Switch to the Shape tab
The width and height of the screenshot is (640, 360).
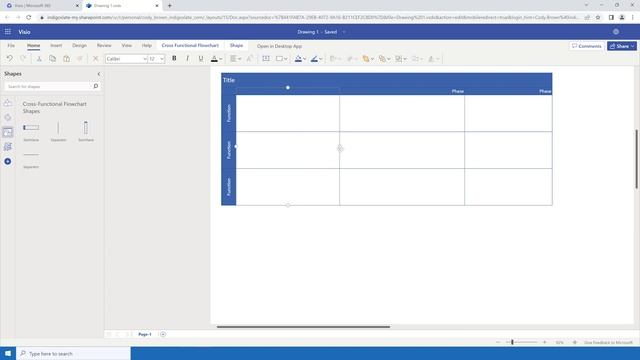(x=236, y=46)
